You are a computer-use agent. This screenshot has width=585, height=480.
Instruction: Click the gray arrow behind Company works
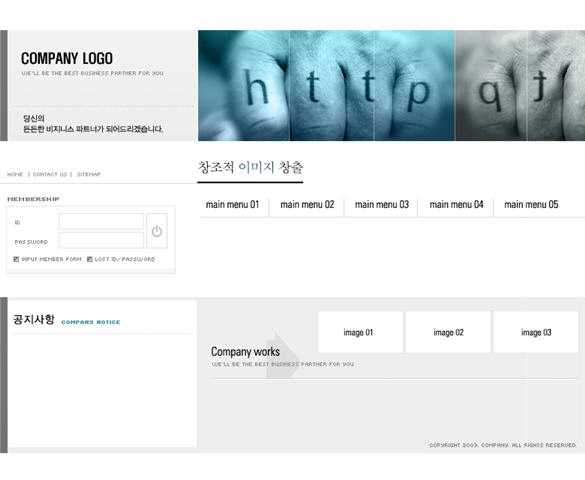[x=283, y=354]
